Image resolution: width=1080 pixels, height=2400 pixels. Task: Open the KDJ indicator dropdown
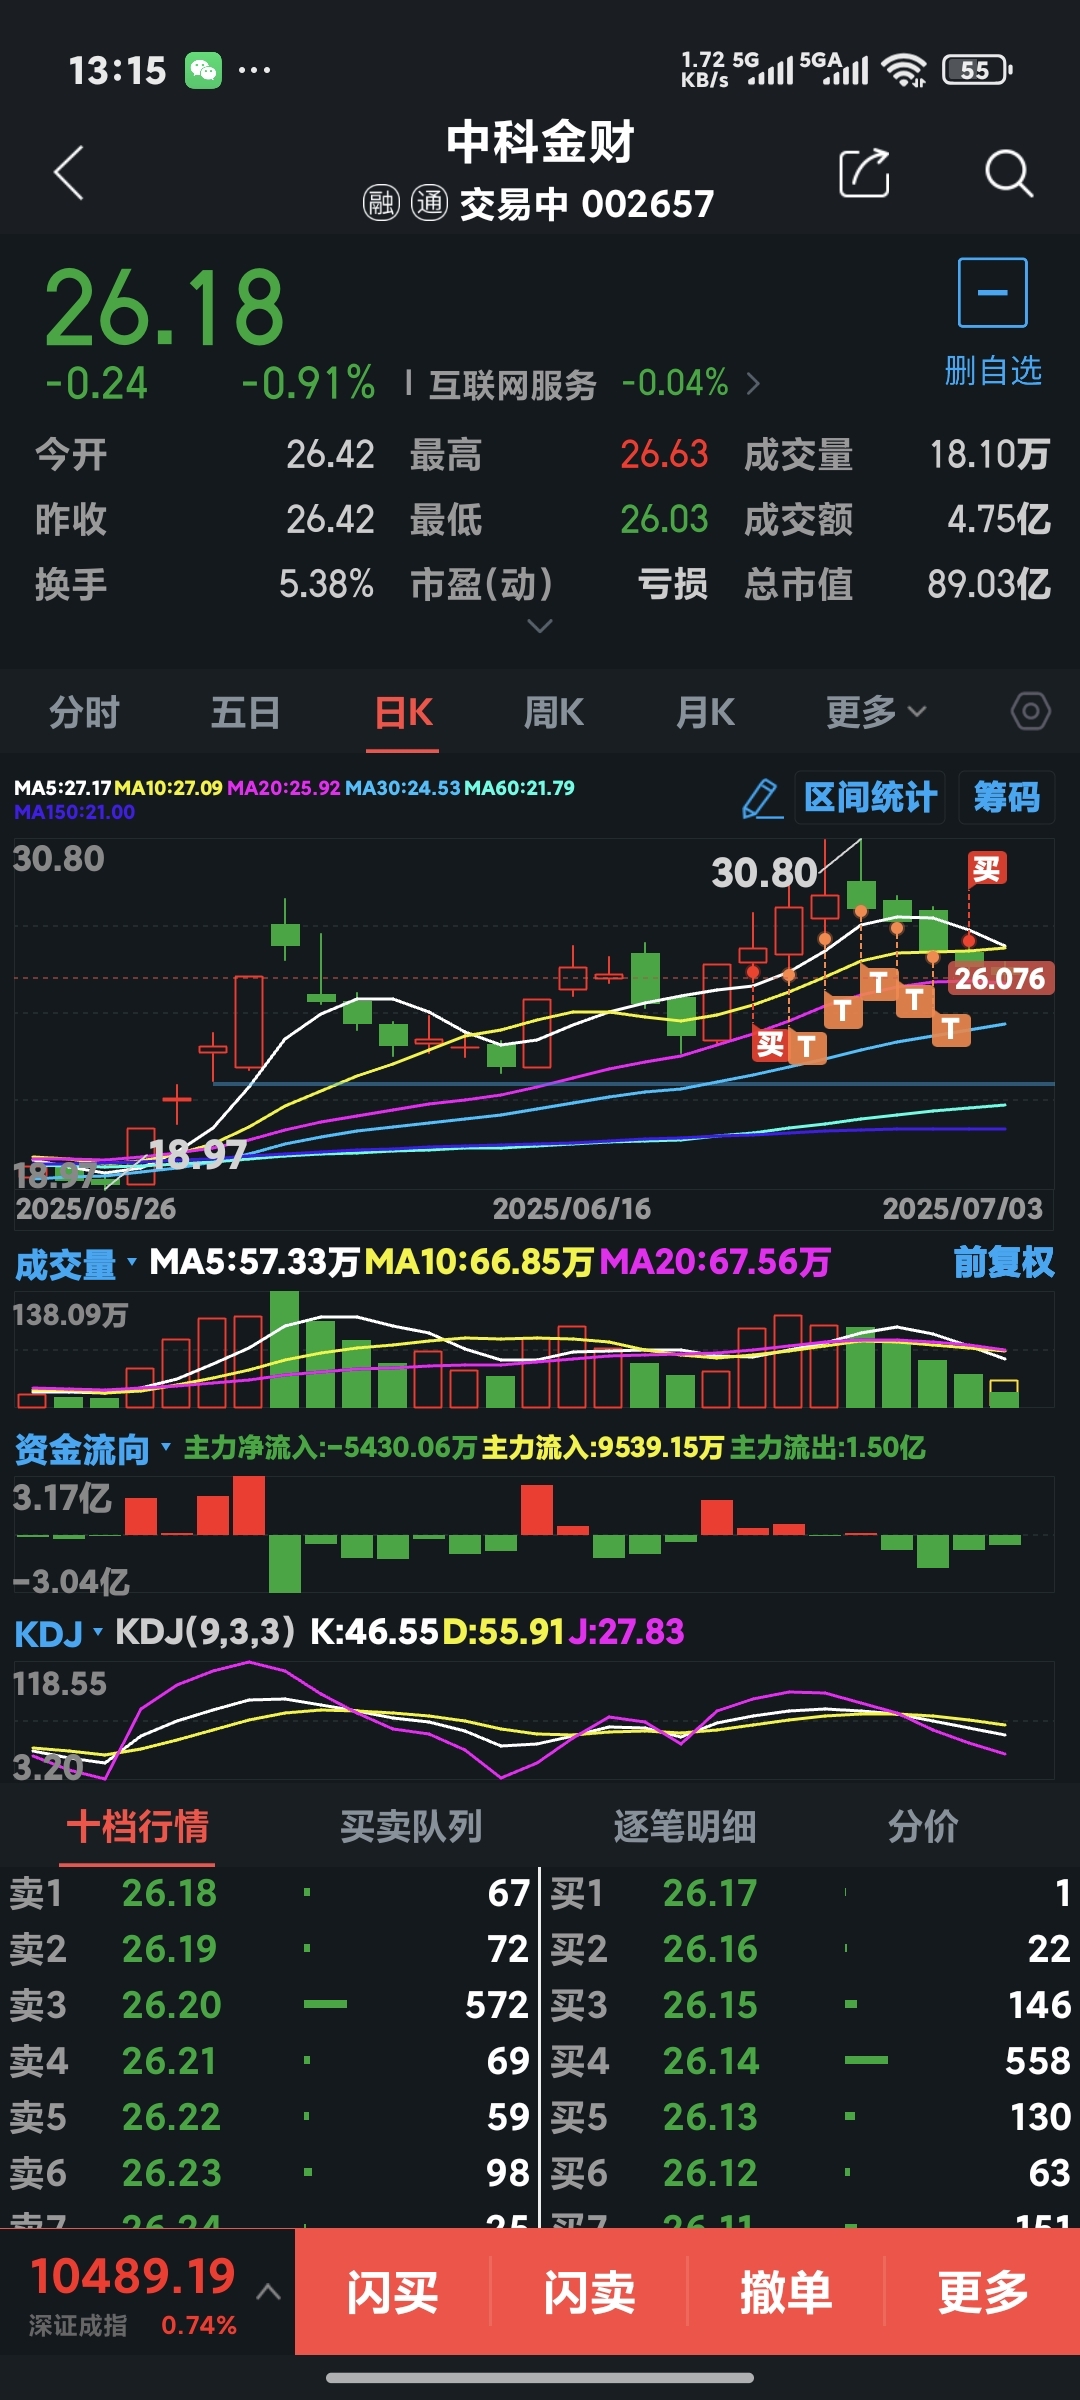pos(97,1632)
